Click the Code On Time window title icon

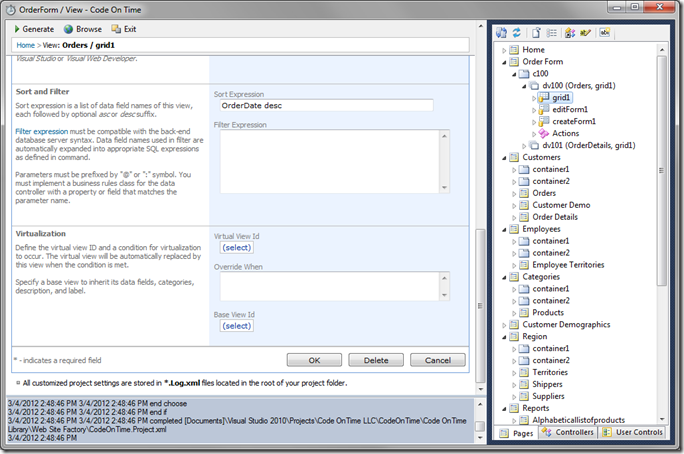10,10
